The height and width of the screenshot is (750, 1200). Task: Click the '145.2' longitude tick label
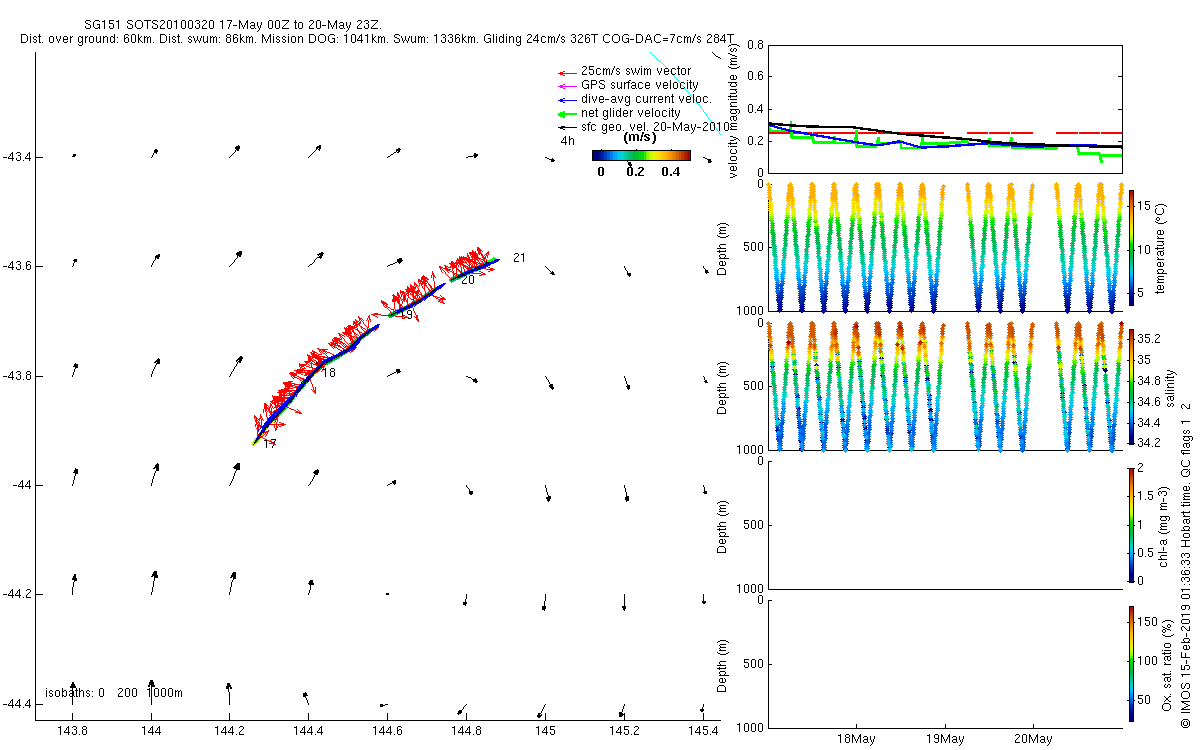pos(624,732)
